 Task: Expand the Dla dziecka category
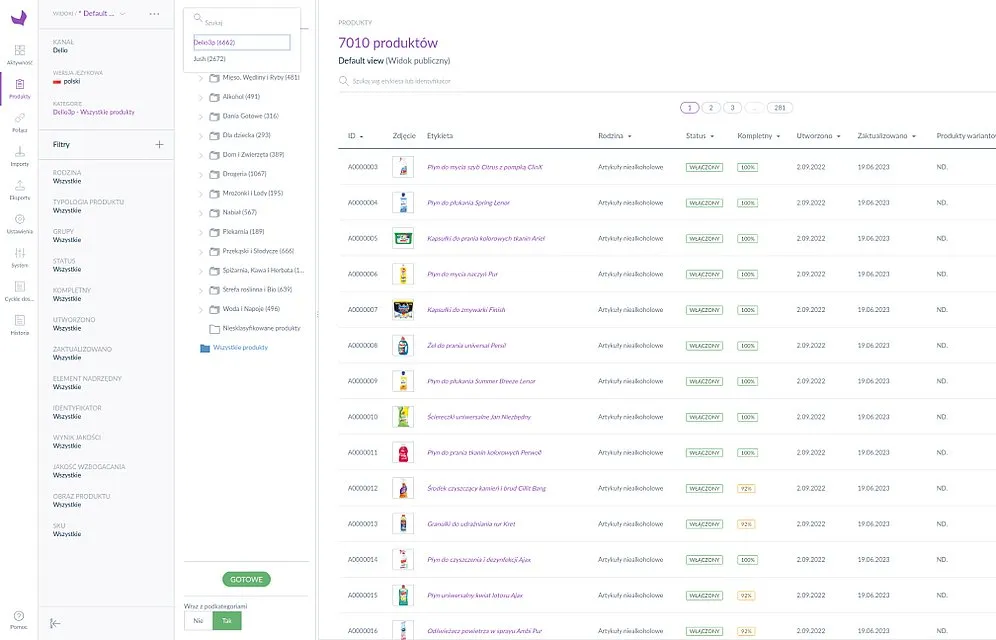coord(201,136)
